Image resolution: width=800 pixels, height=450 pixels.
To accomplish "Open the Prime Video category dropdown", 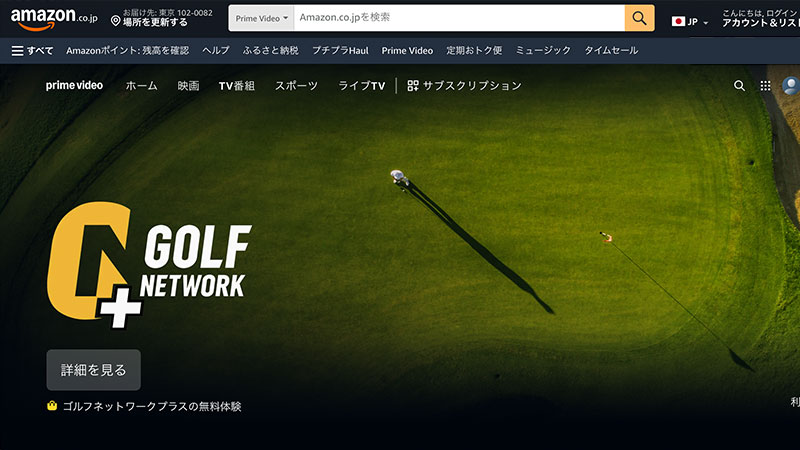I will 261,18.
